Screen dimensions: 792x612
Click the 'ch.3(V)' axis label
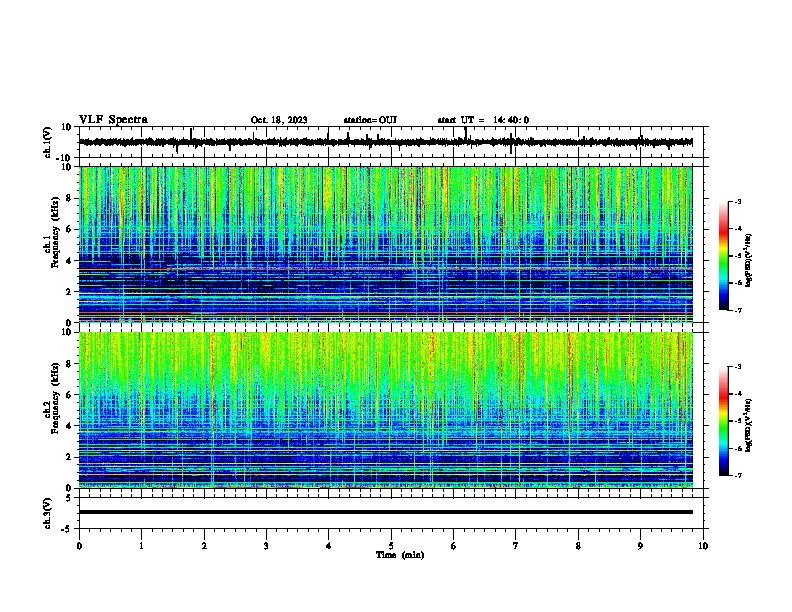48,513
